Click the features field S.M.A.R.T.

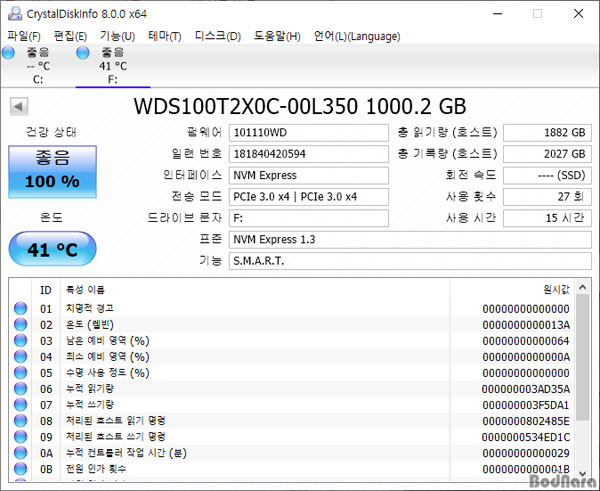tap(410, 261)
